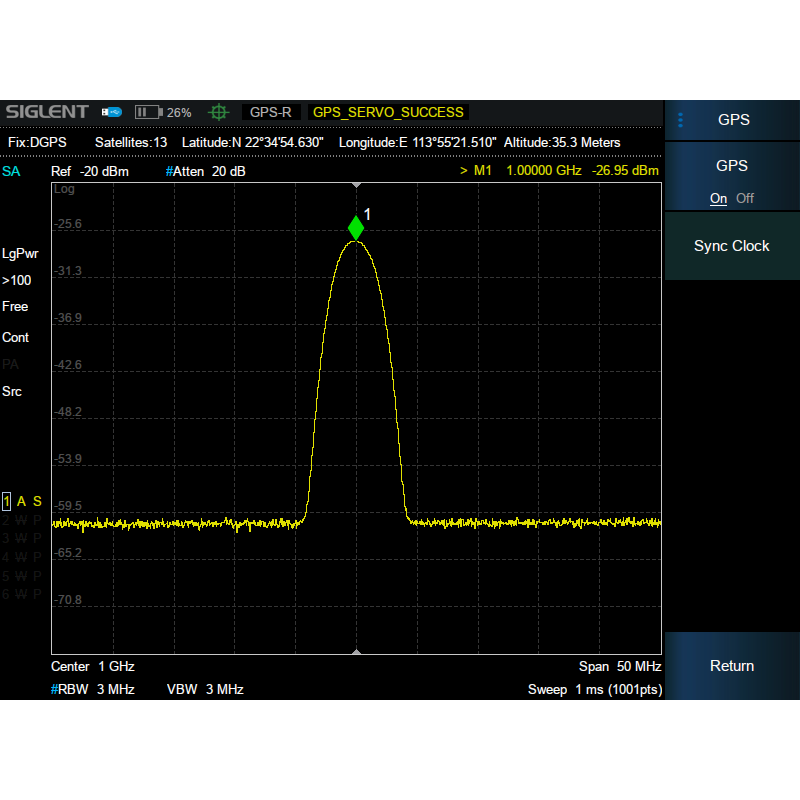
Task: Click the bottom center-frequency triangle marker
Action: coord(356,651)
